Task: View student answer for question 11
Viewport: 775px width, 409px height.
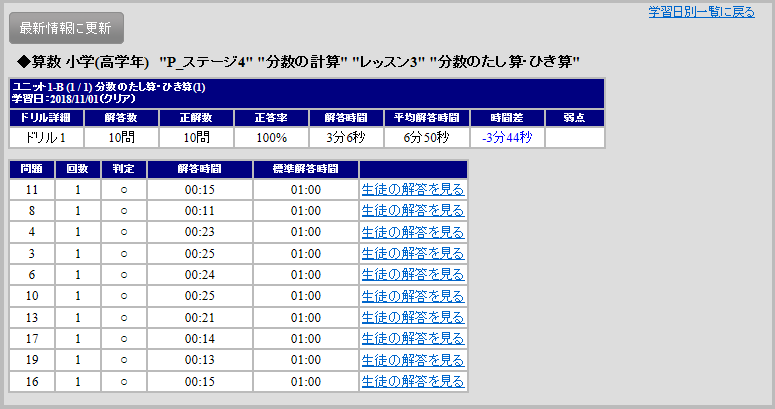Action: [x=413, y=189]
